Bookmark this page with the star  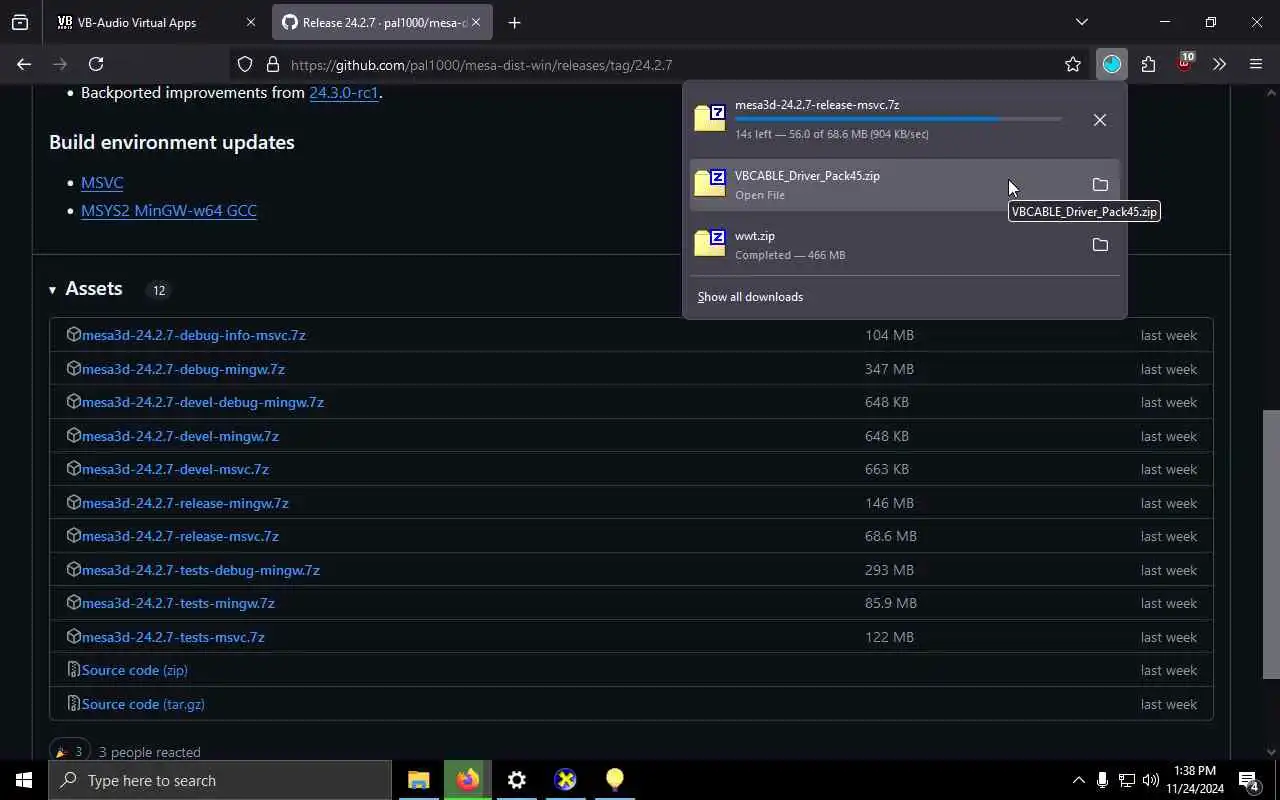point(1073,64)
